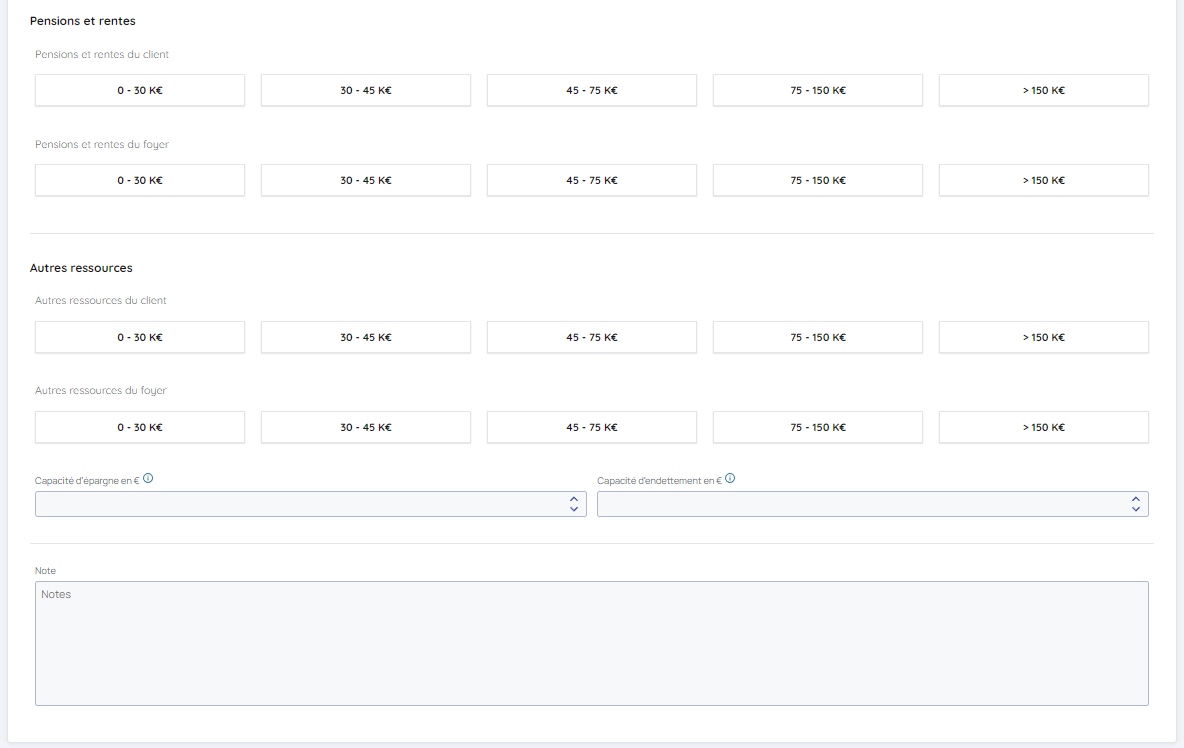This screenshot has height=748, width=1184.
Task: Pick > 150 K€ for client pensions
Action: click(1043, 90)
